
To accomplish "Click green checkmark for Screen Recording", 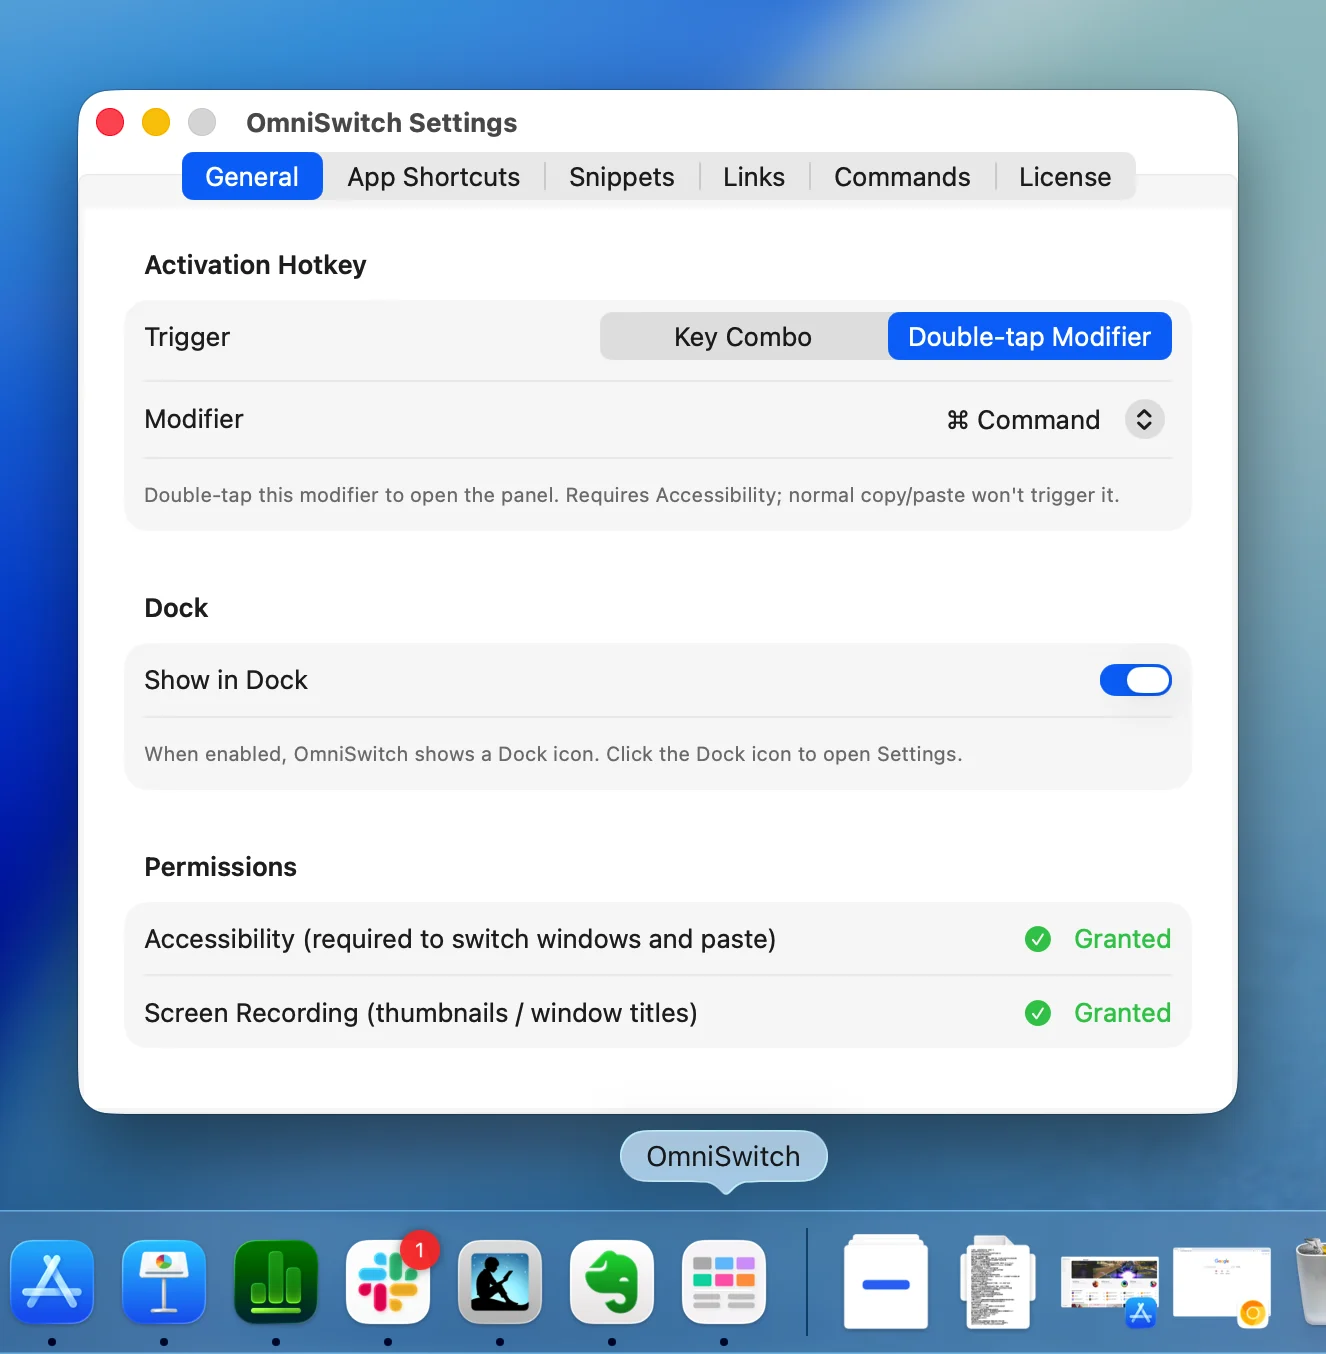I will click(x=1038, y=1013).
